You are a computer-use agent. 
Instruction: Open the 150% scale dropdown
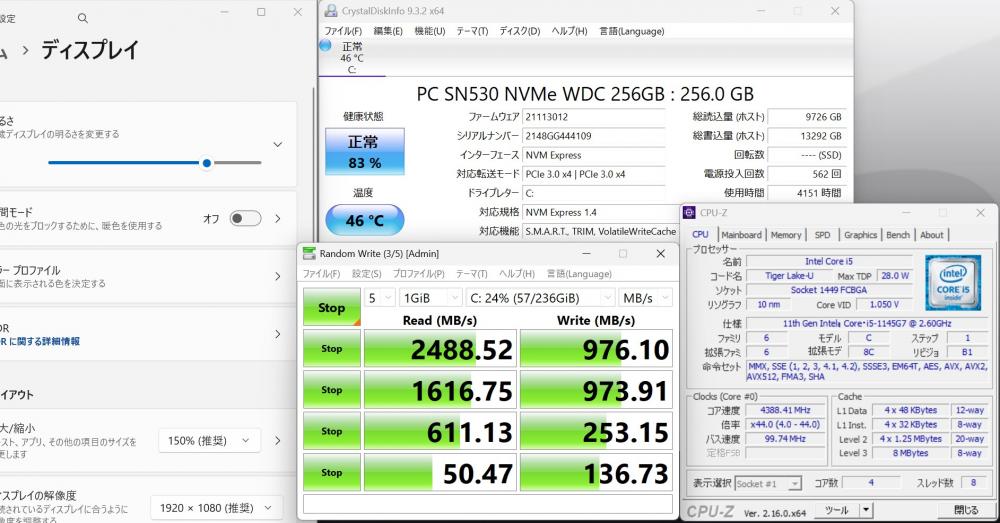click(x=209, y=441)
